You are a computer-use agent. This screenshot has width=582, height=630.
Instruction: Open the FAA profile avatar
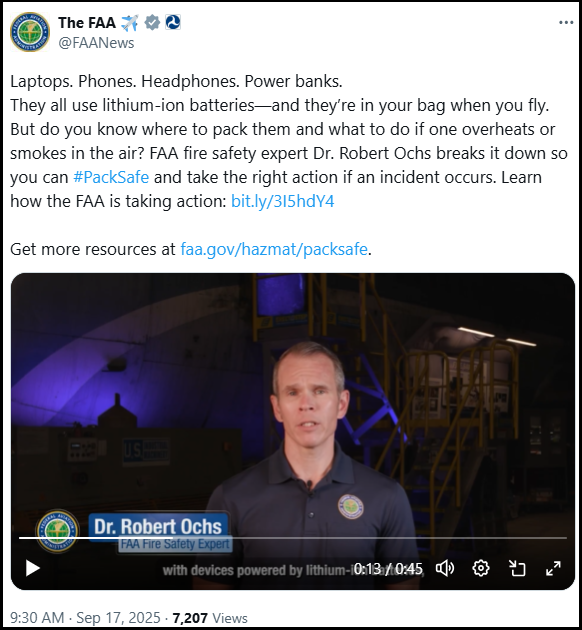[30, 32]
